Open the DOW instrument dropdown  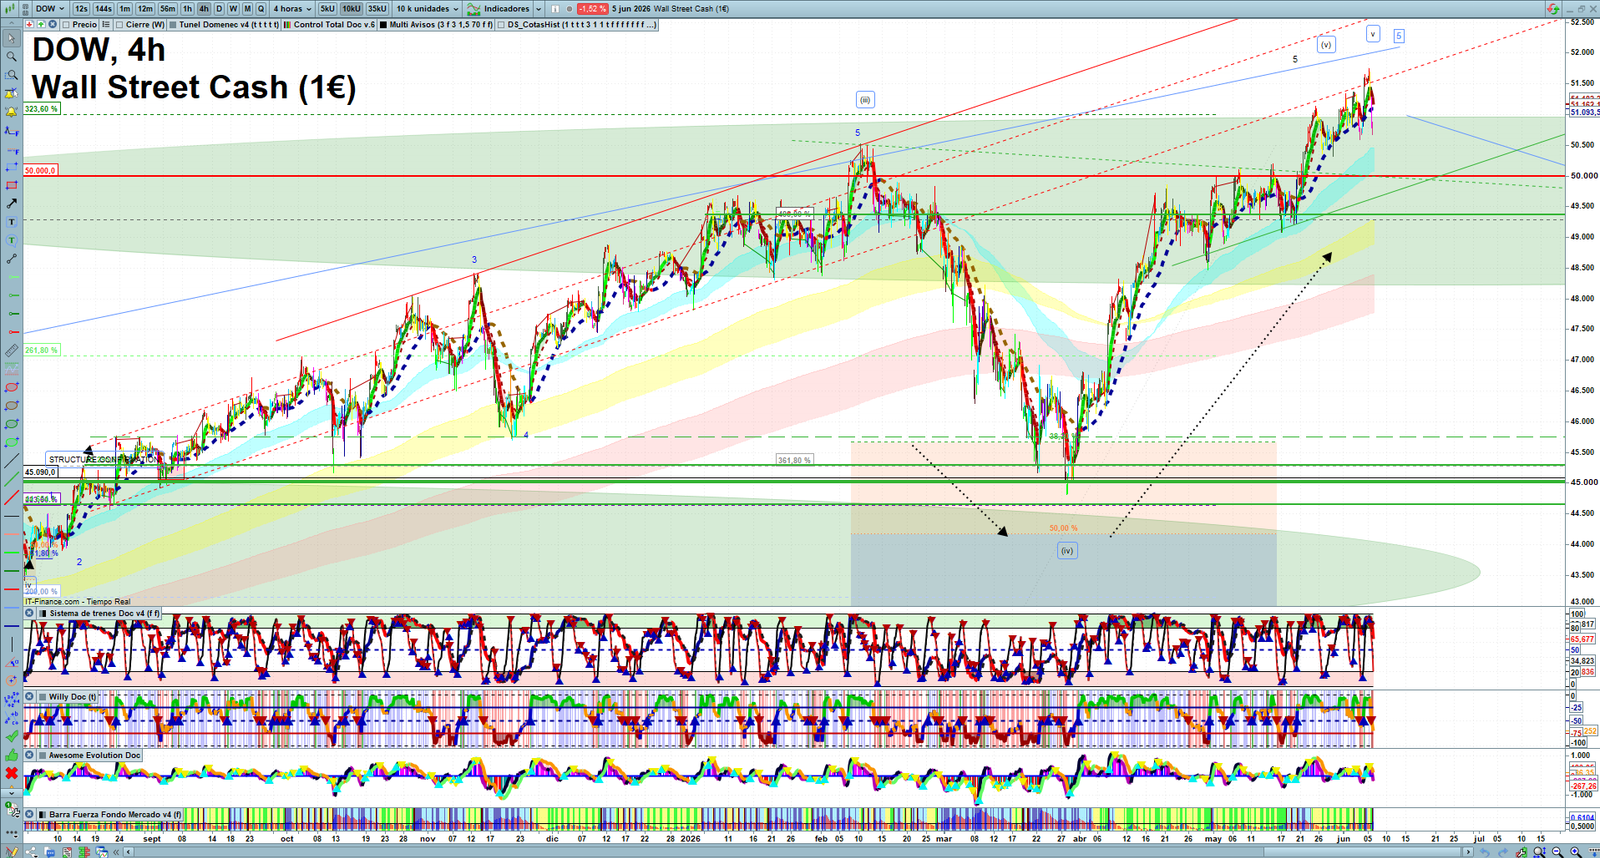(50, 8)
